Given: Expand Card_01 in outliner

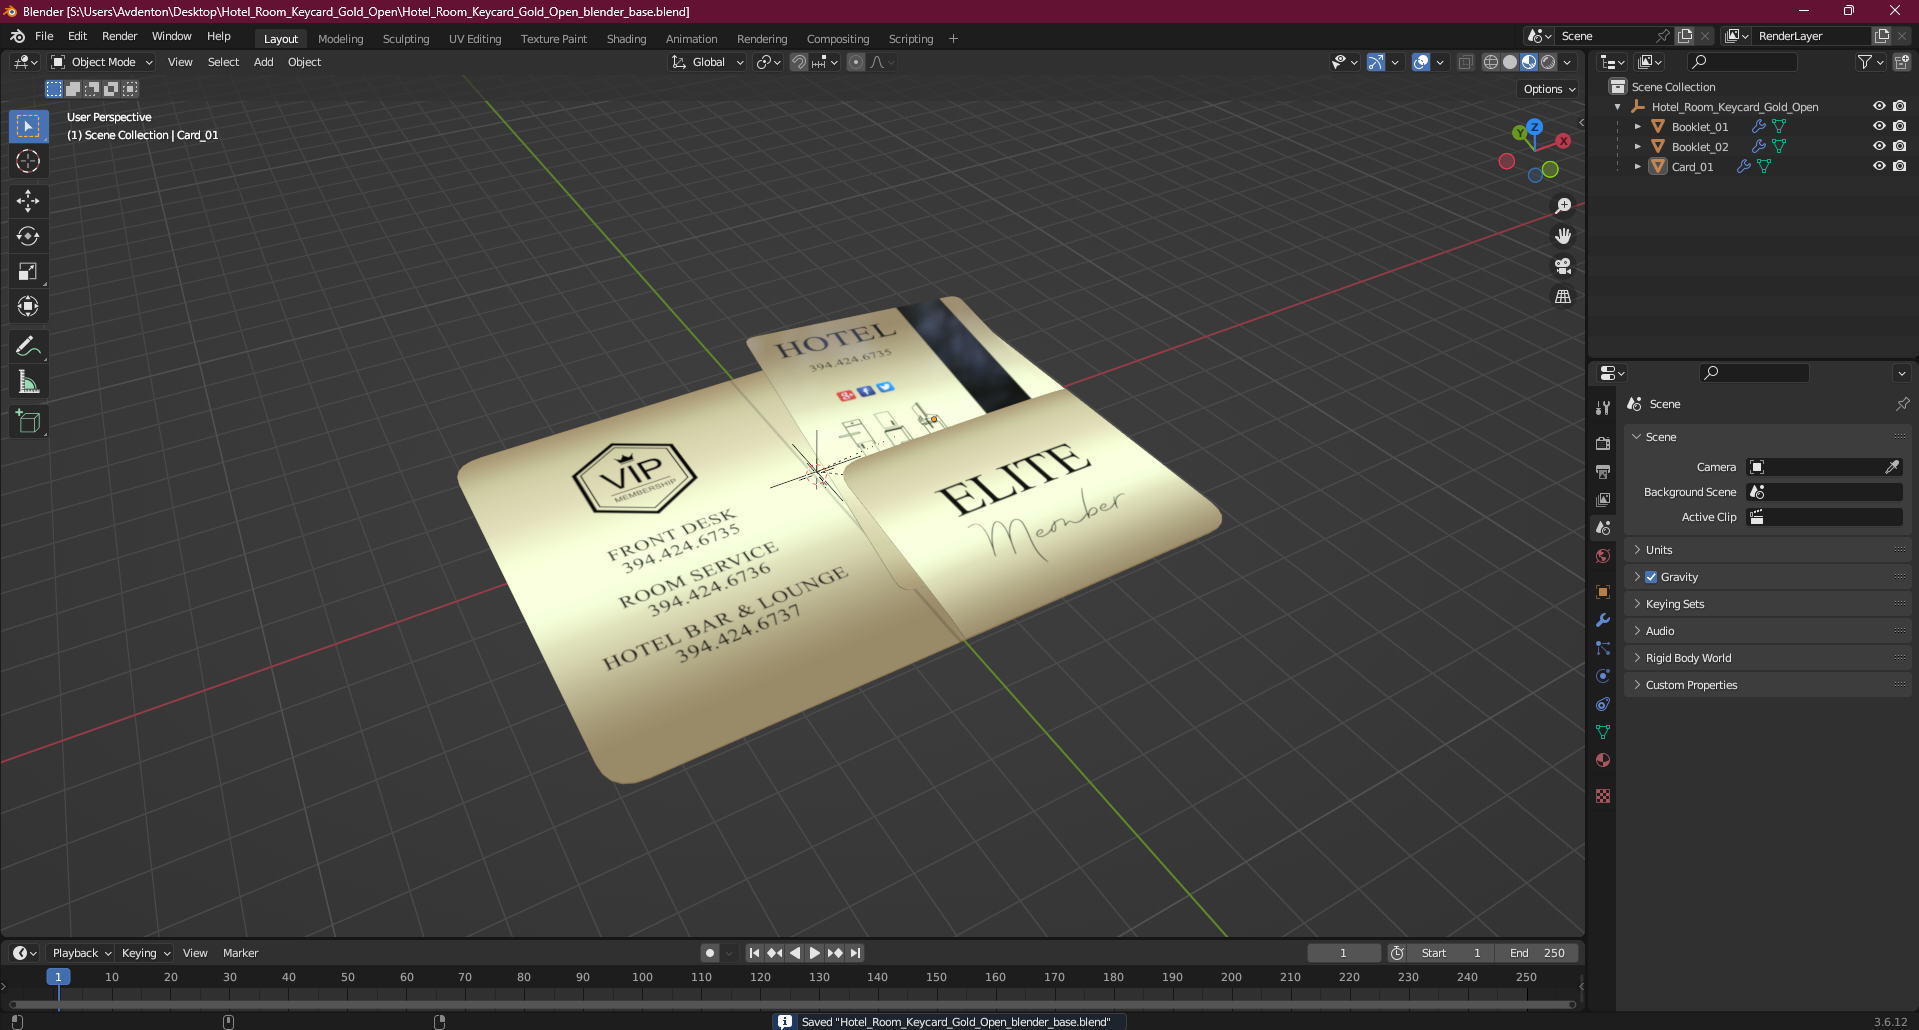Looking at the screenshot, I should [1637, 167].
